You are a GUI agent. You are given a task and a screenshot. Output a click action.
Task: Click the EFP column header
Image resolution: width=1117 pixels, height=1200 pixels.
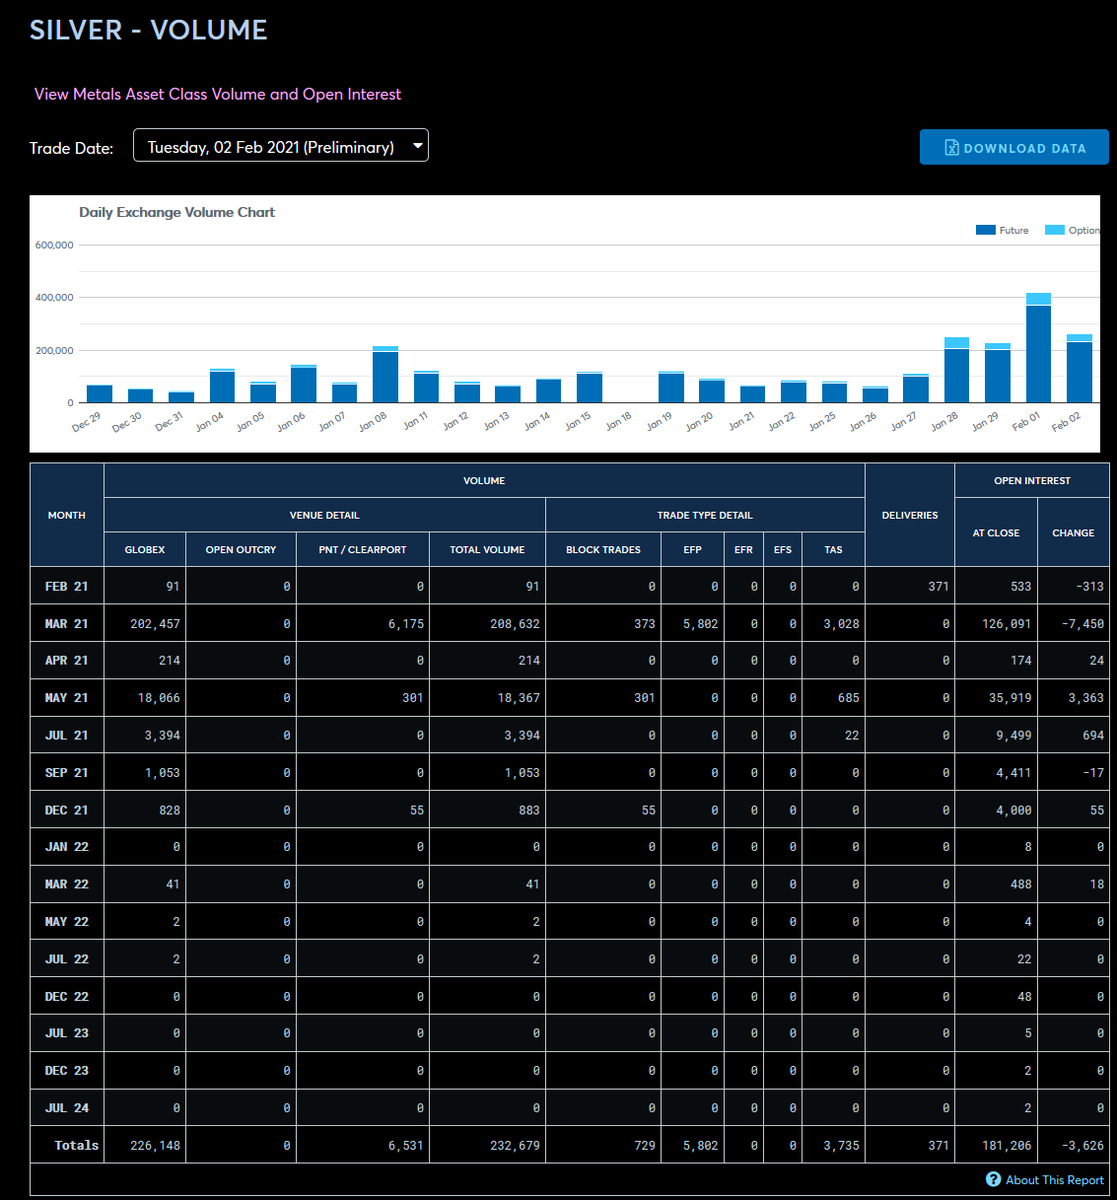pyautogui.click(x=693, y=549)
